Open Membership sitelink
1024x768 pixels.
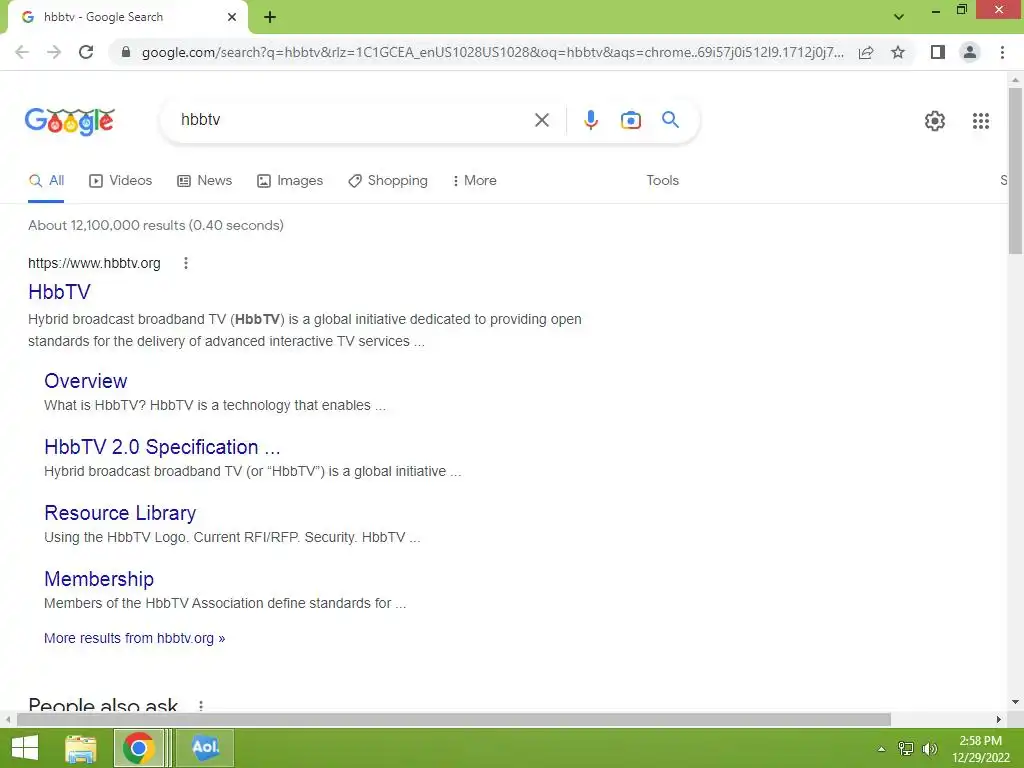(x=99, y=579)
